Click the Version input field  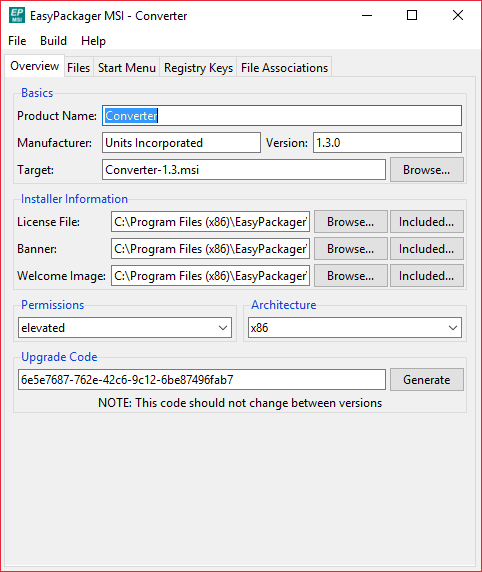387,143
